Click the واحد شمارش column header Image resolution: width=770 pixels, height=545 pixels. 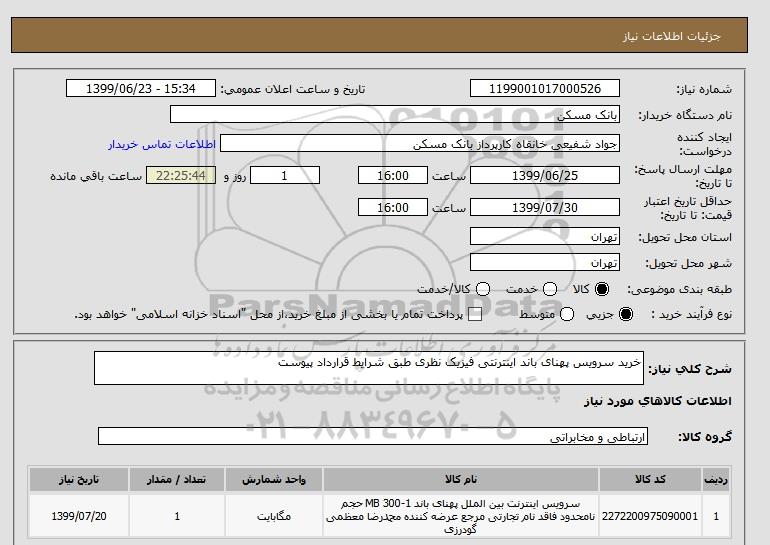274,479
